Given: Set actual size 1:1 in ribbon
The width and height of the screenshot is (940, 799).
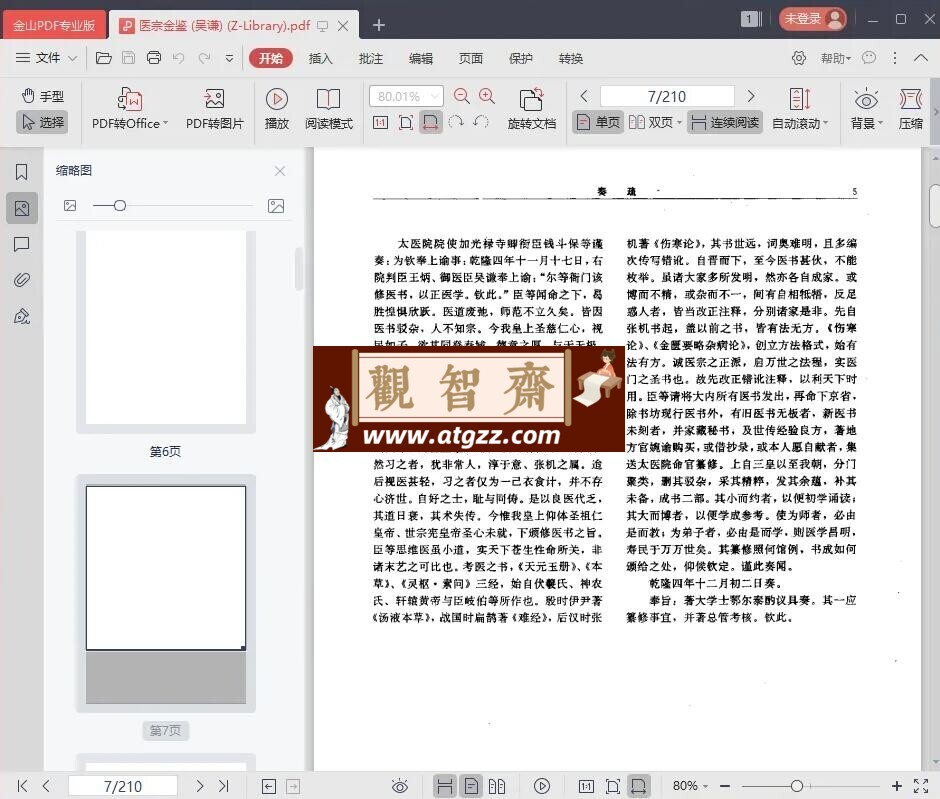Looking at the screenshot, I should click(380, 123).
